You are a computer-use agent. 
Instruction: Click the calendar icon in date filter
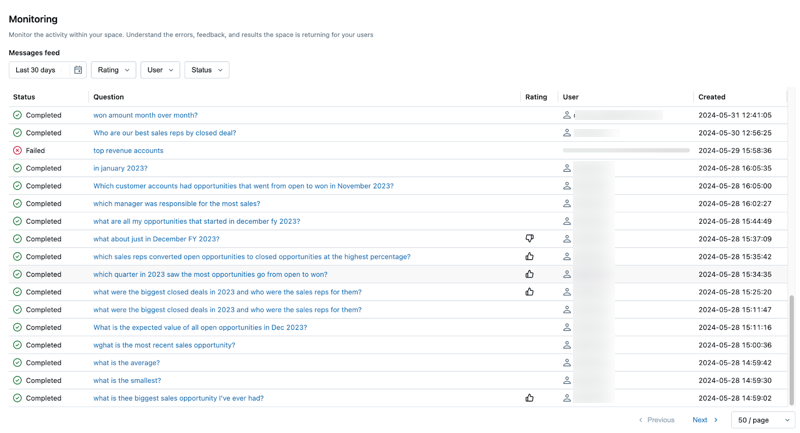78,70
